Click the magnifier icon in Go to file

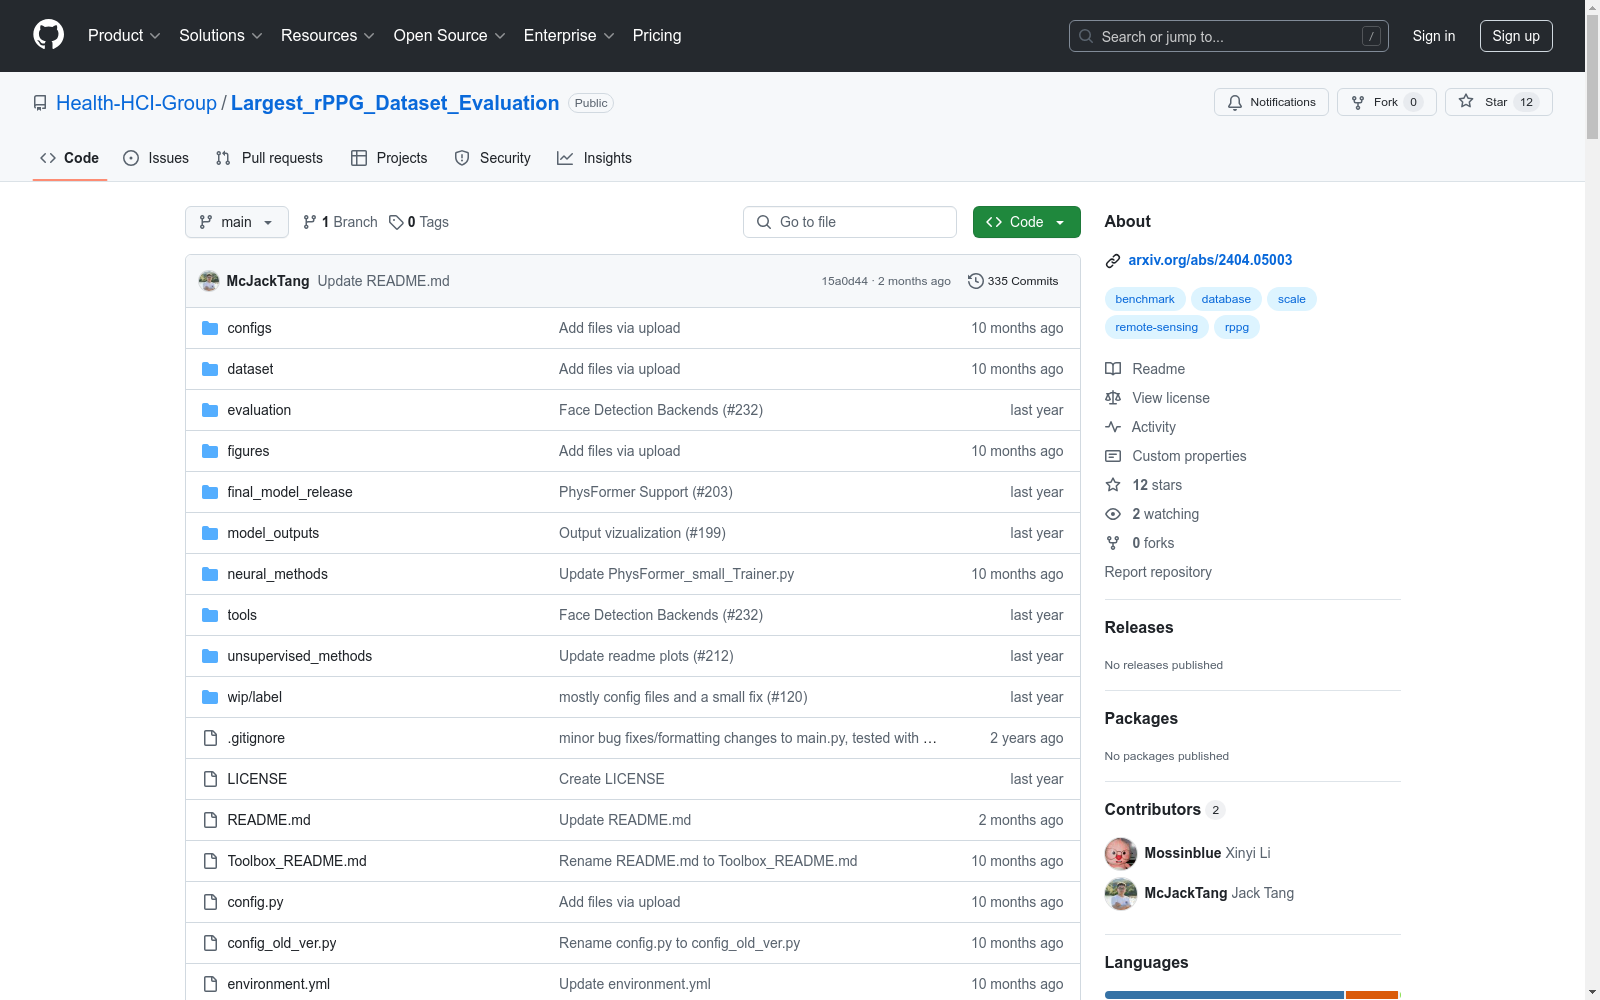pyautogui.click(x=764, y=222)
